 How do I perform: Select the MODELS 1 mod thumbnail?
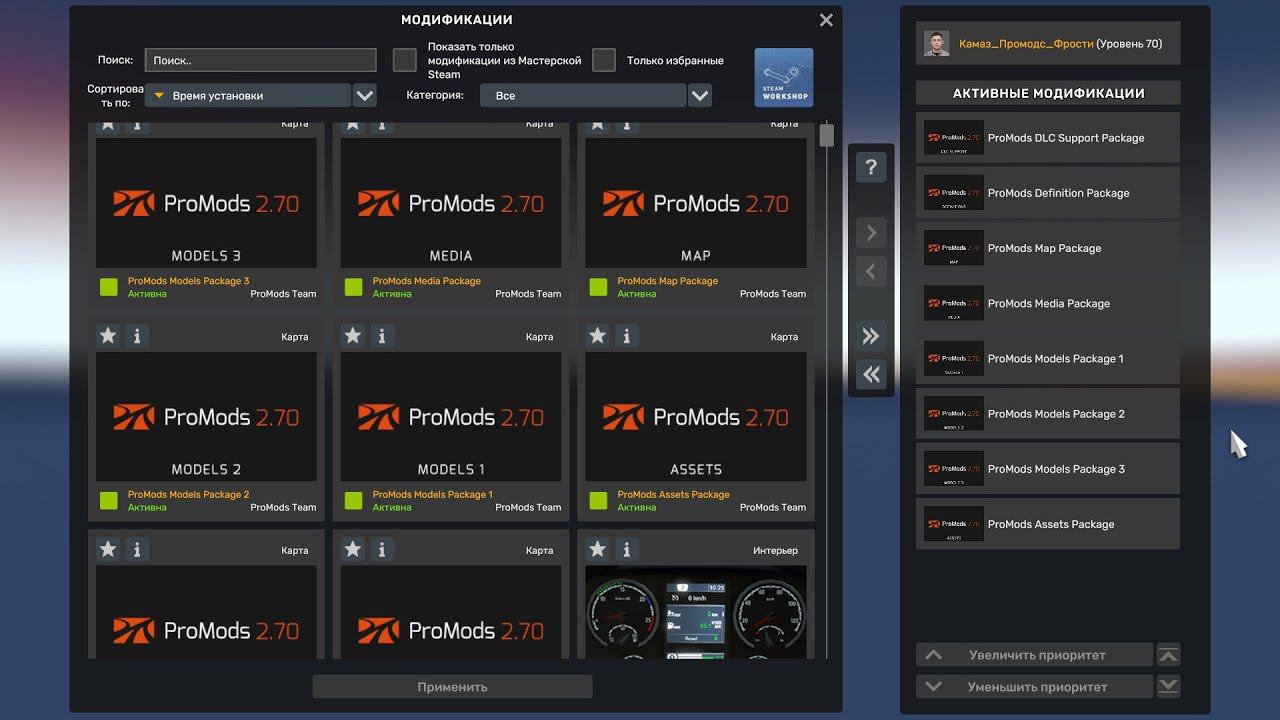(x=451, y=417)
